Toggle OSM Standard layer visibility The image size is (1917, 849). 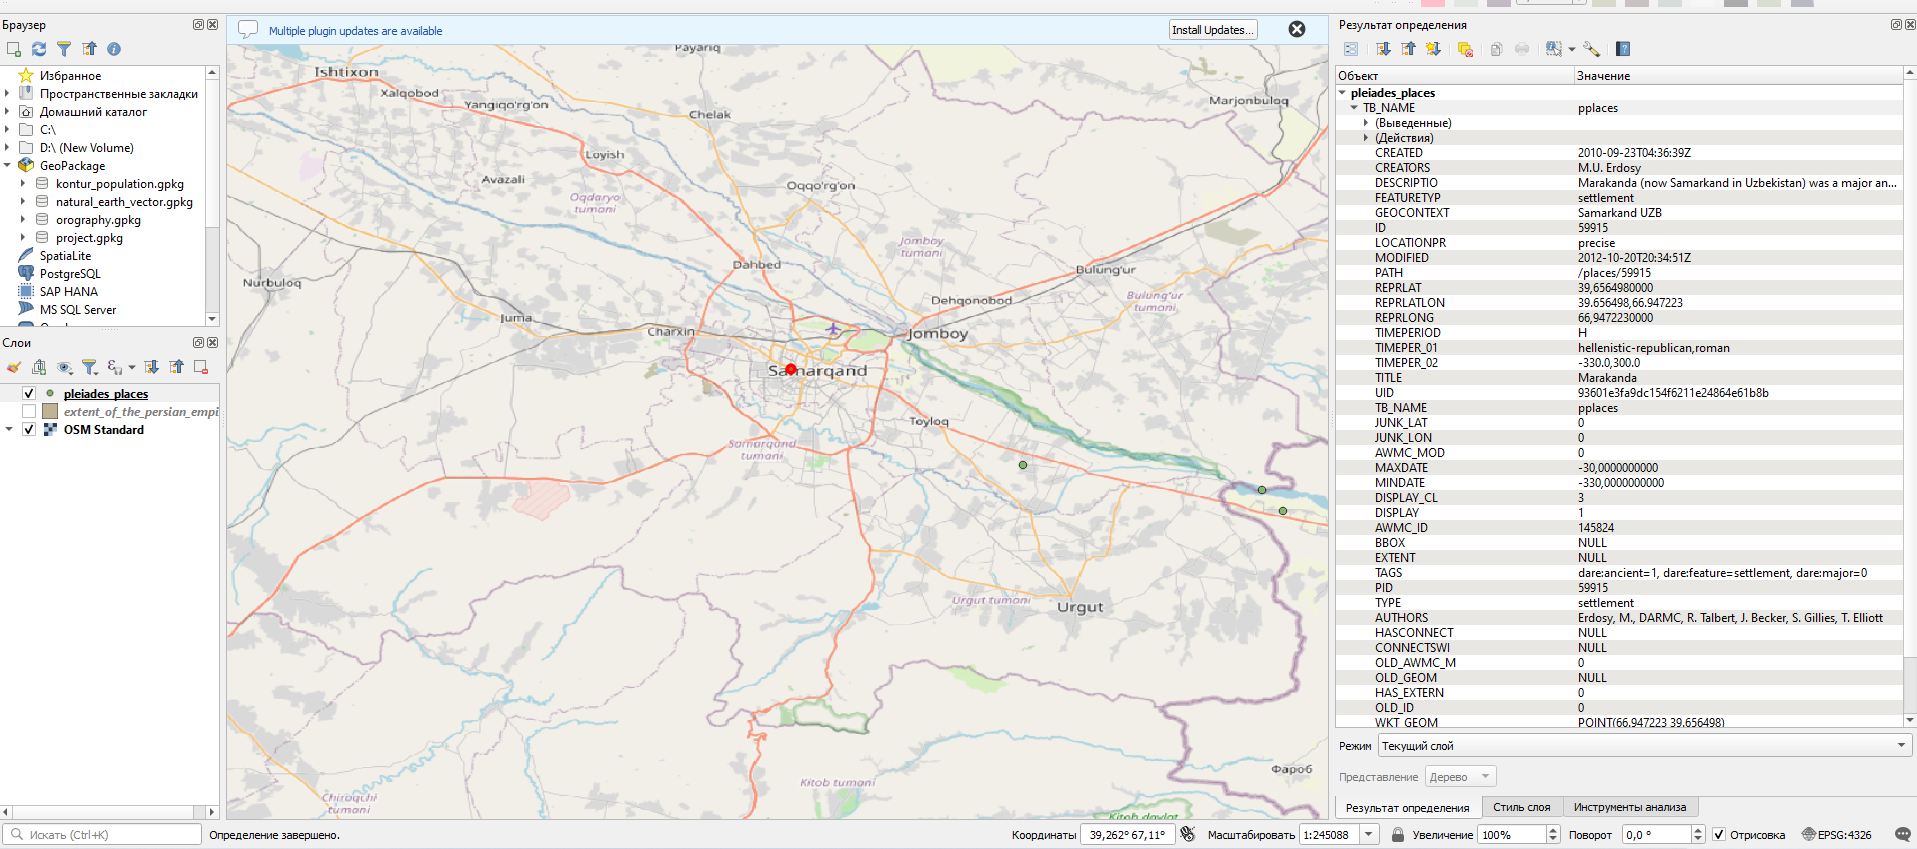tap(29, 430)
